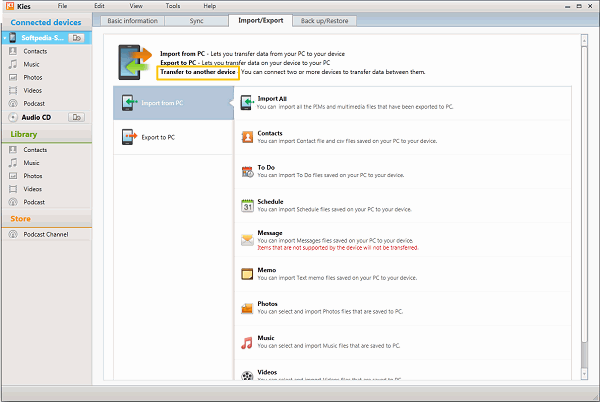
Task: Select the Contacts import icon
Action: pyautogui.click(x=246, y=137)
